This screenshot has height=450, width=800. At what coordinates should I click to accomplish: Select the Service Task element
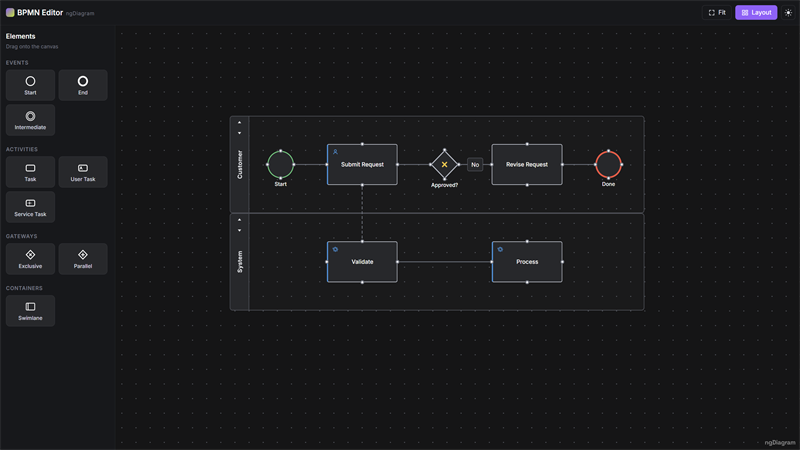(30, 207)
